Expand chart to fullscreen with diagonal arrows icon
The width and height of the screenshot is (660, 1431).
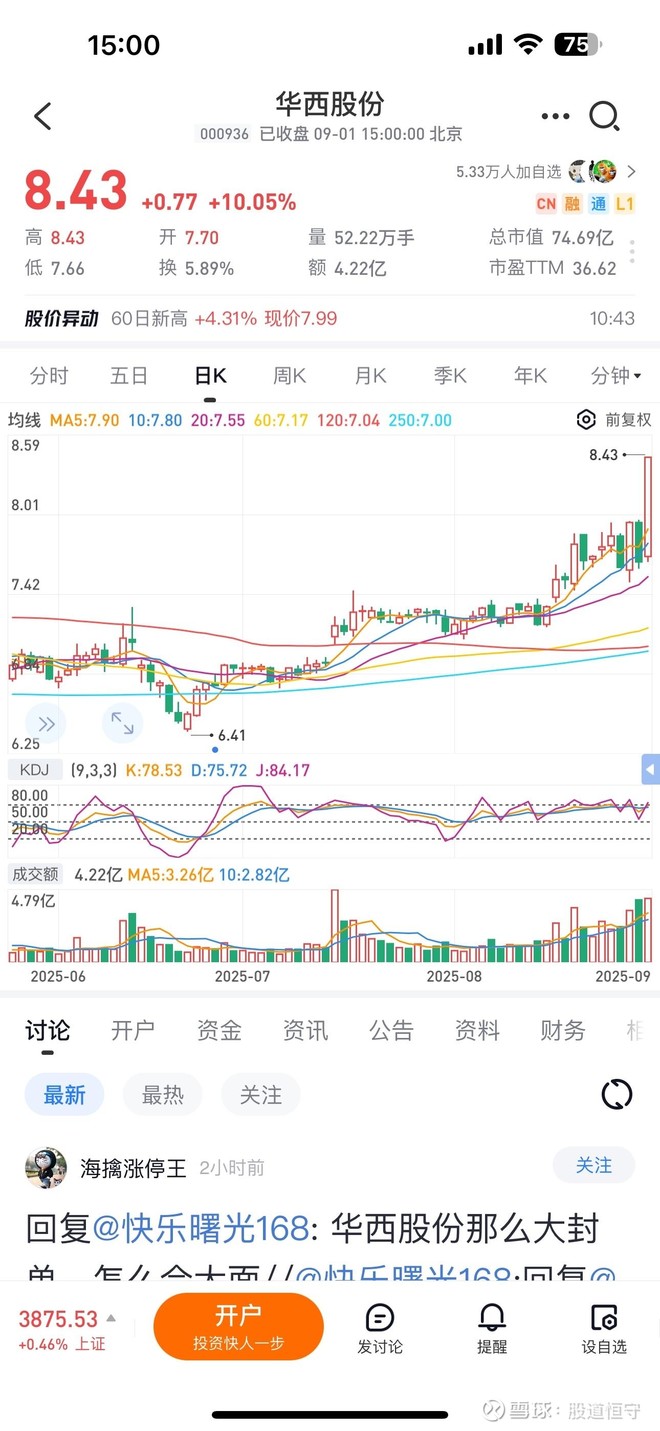(122, 723)
